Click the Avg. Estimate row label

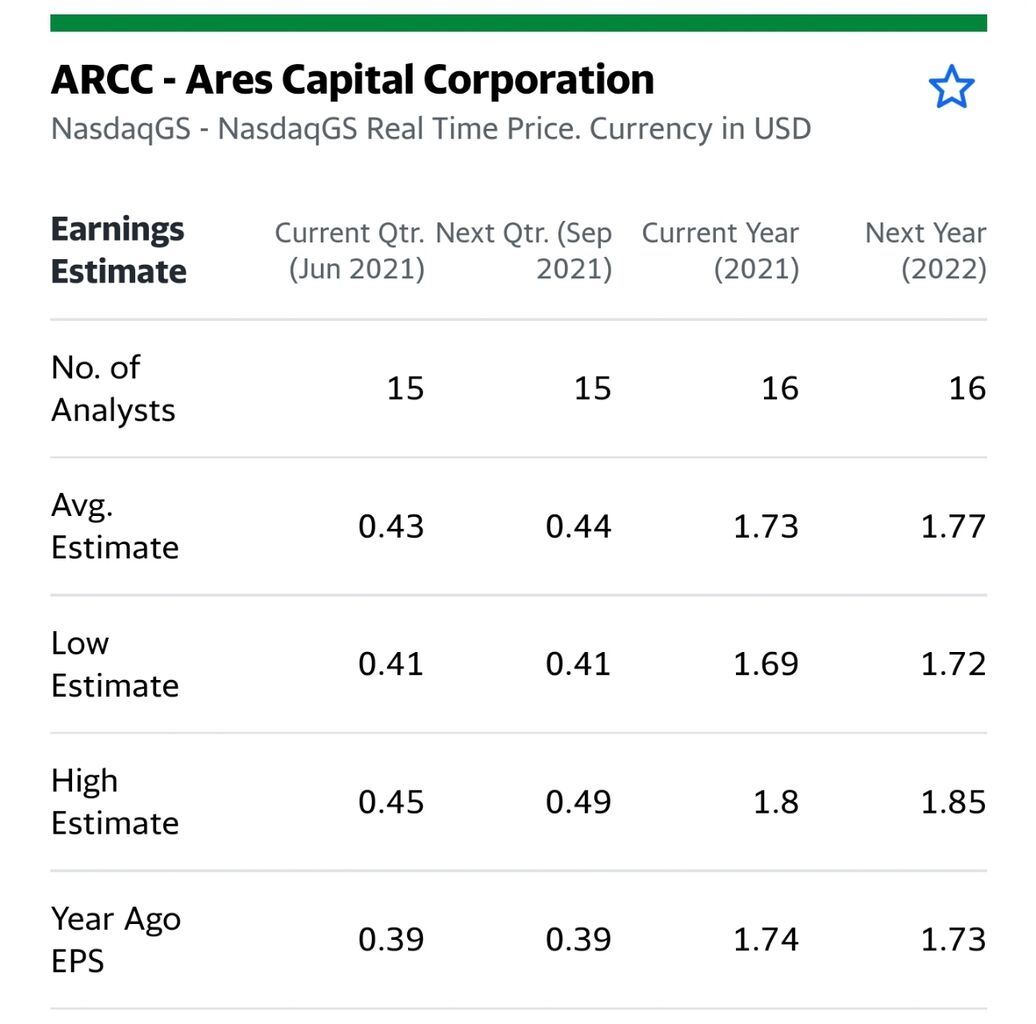pos(115,526)
